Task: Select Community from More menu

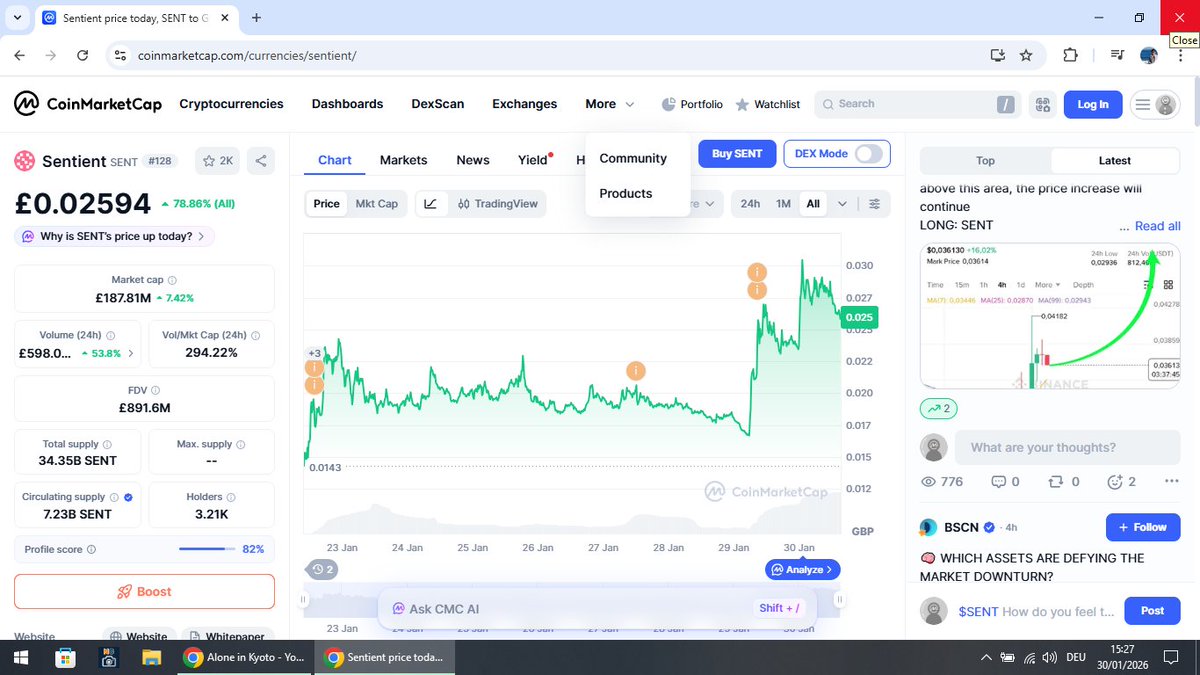Action: 633,158
